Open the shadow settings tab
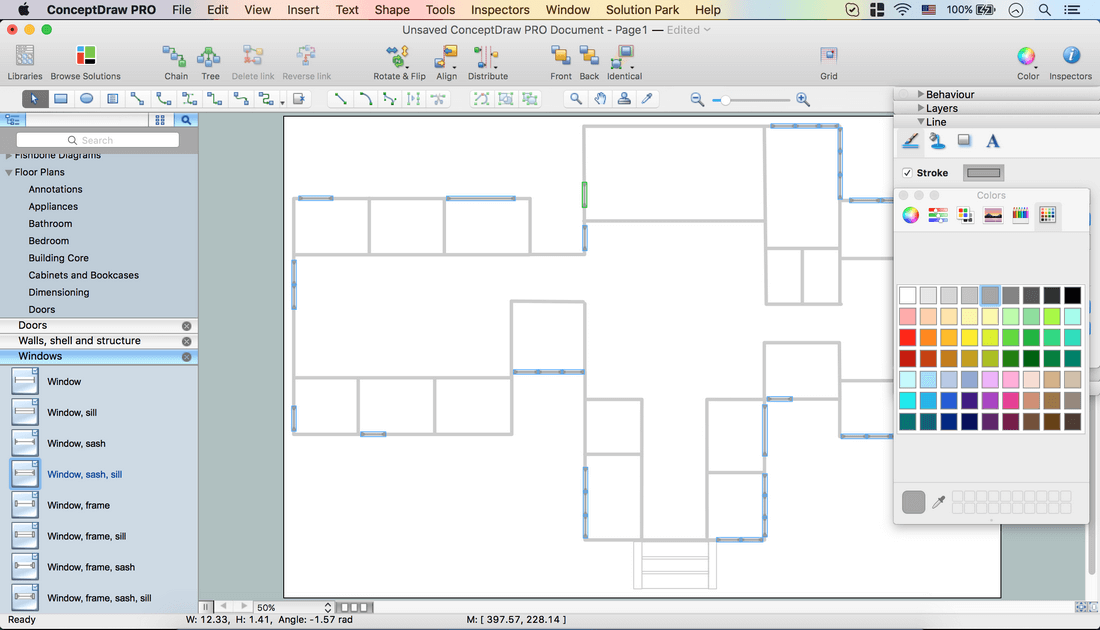The width and height of the screenshot is (1100, 630). [965, 141]
